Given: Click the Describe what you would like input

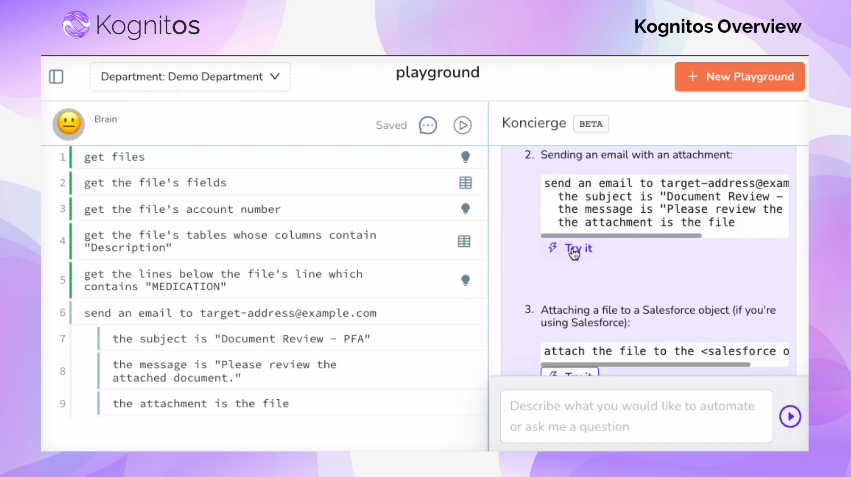Looking at the screenshot, I should coord(636,416).
